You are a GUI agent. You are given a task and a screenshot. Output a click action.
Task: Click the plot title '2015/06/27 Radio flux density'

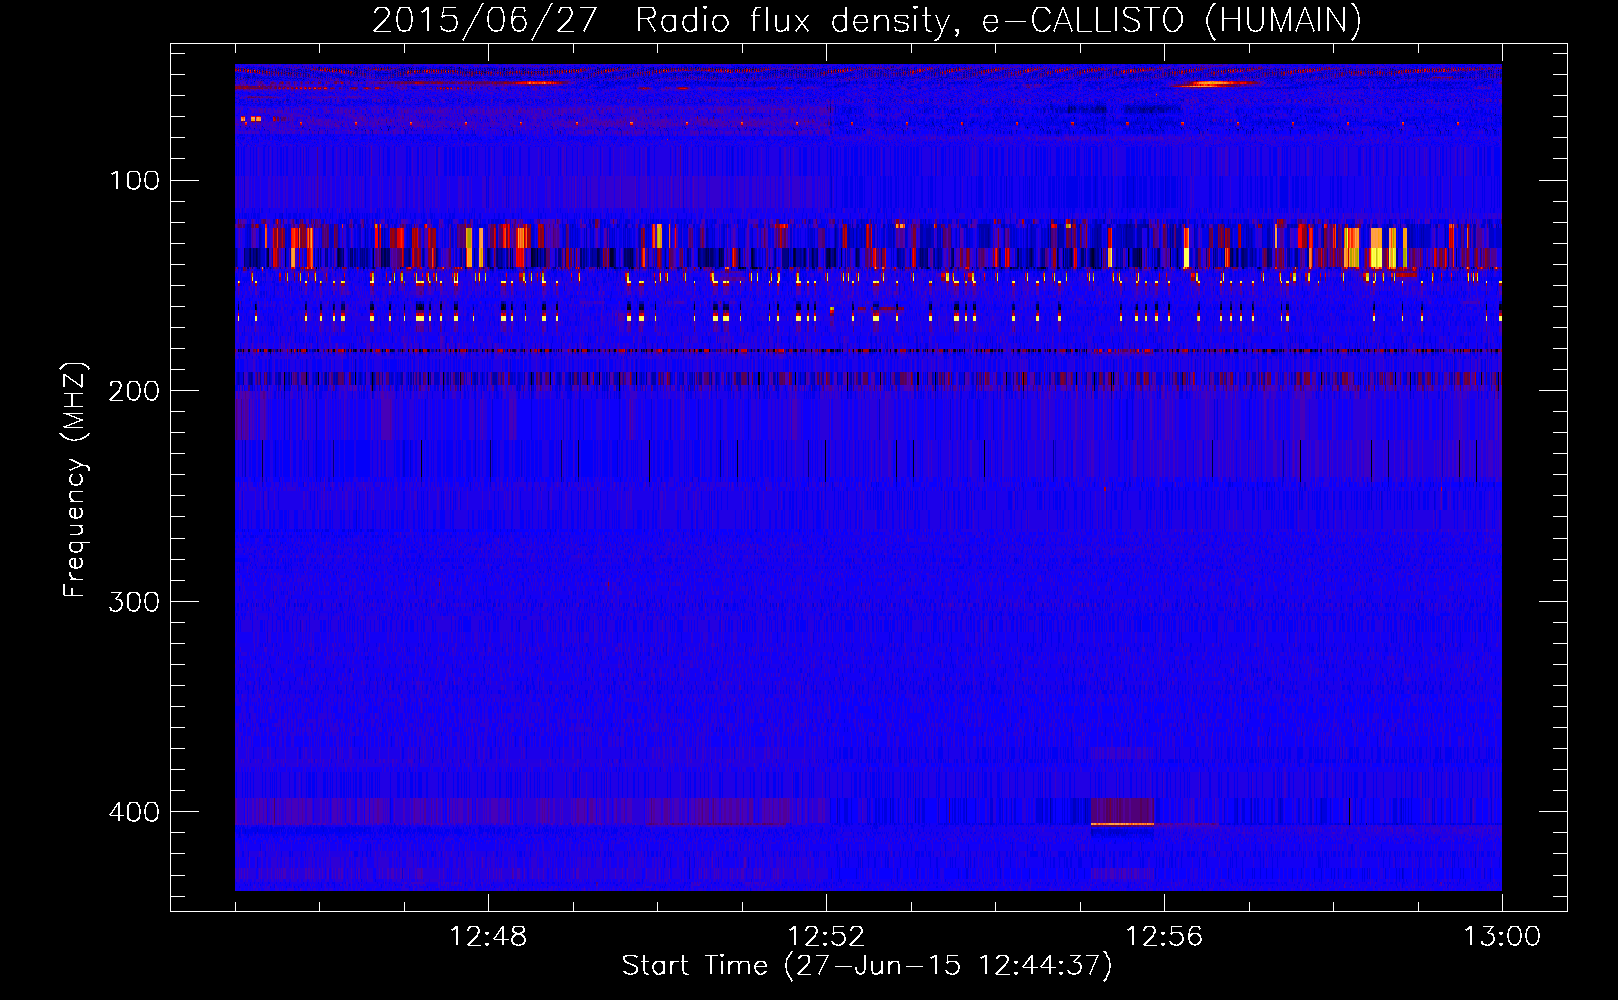coord(661,21)
